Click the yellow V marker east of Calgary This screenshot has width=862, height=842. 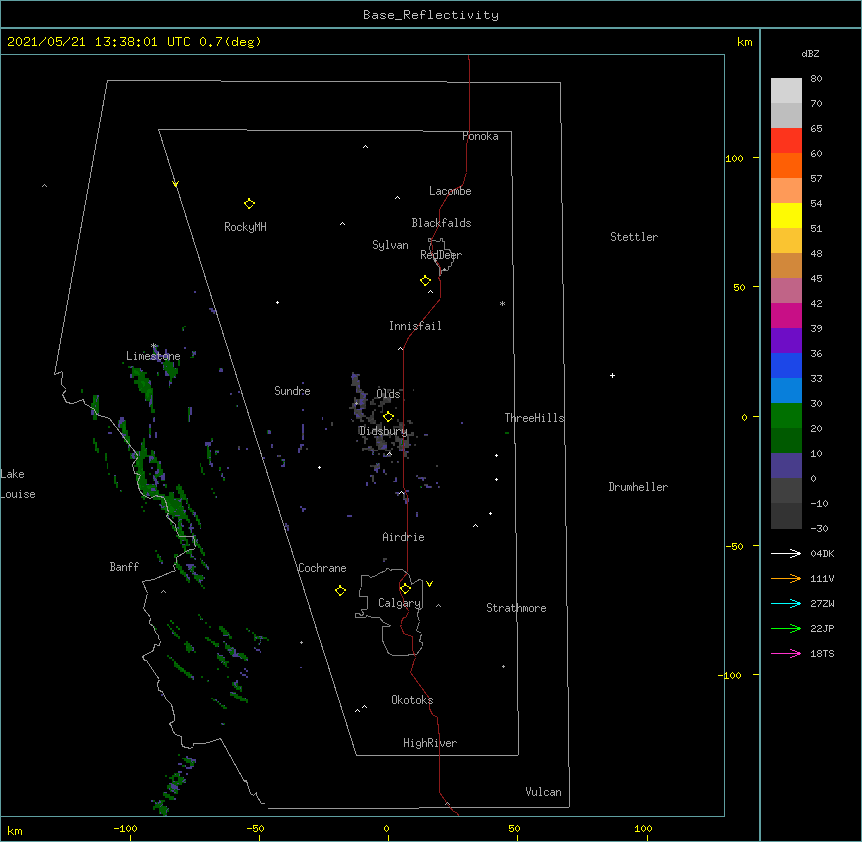[429, 584]
